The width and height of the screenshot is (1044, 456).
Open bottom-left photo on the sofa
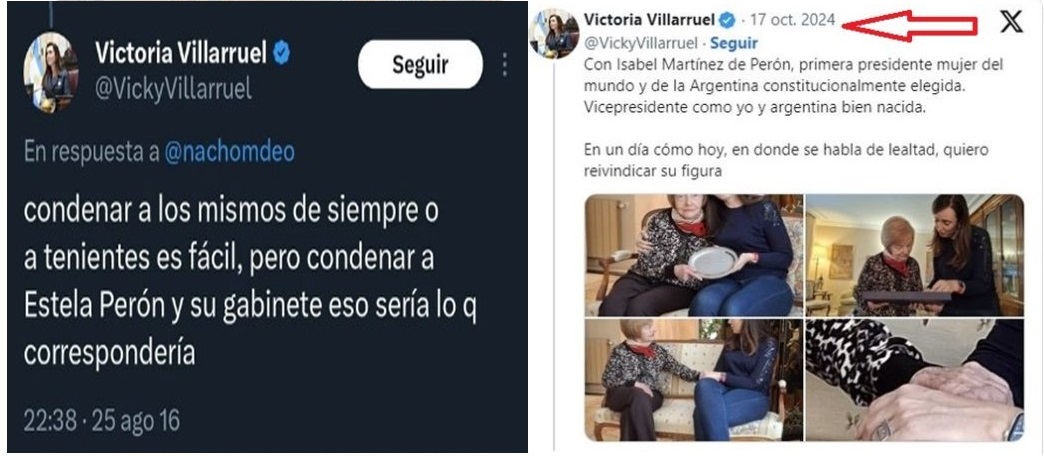pos(694,379)
